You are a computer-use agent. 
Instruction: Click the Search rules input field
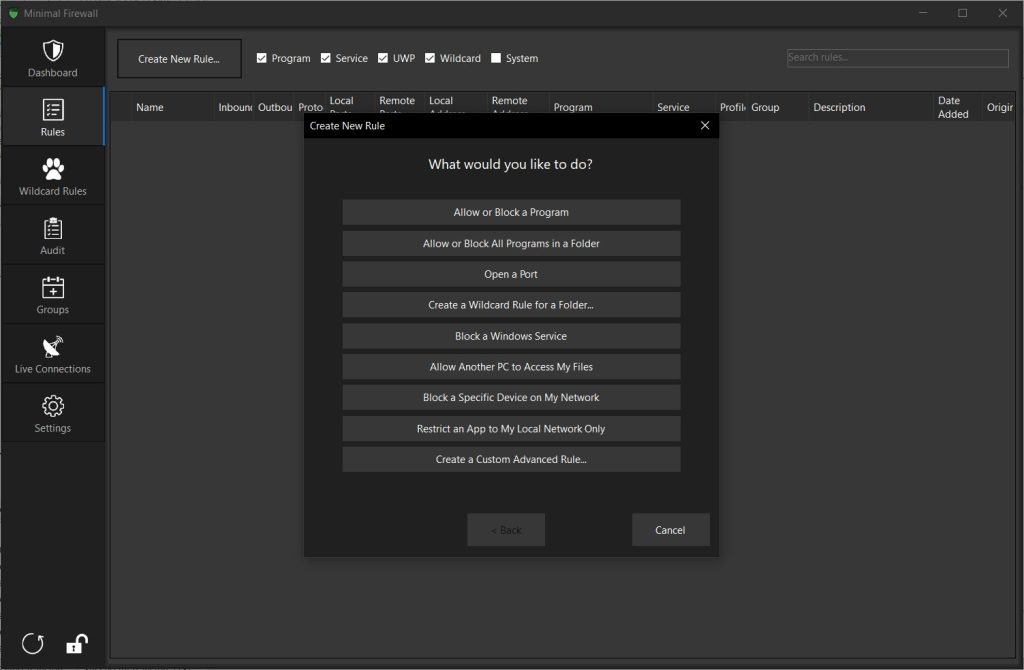coord(898,58)
